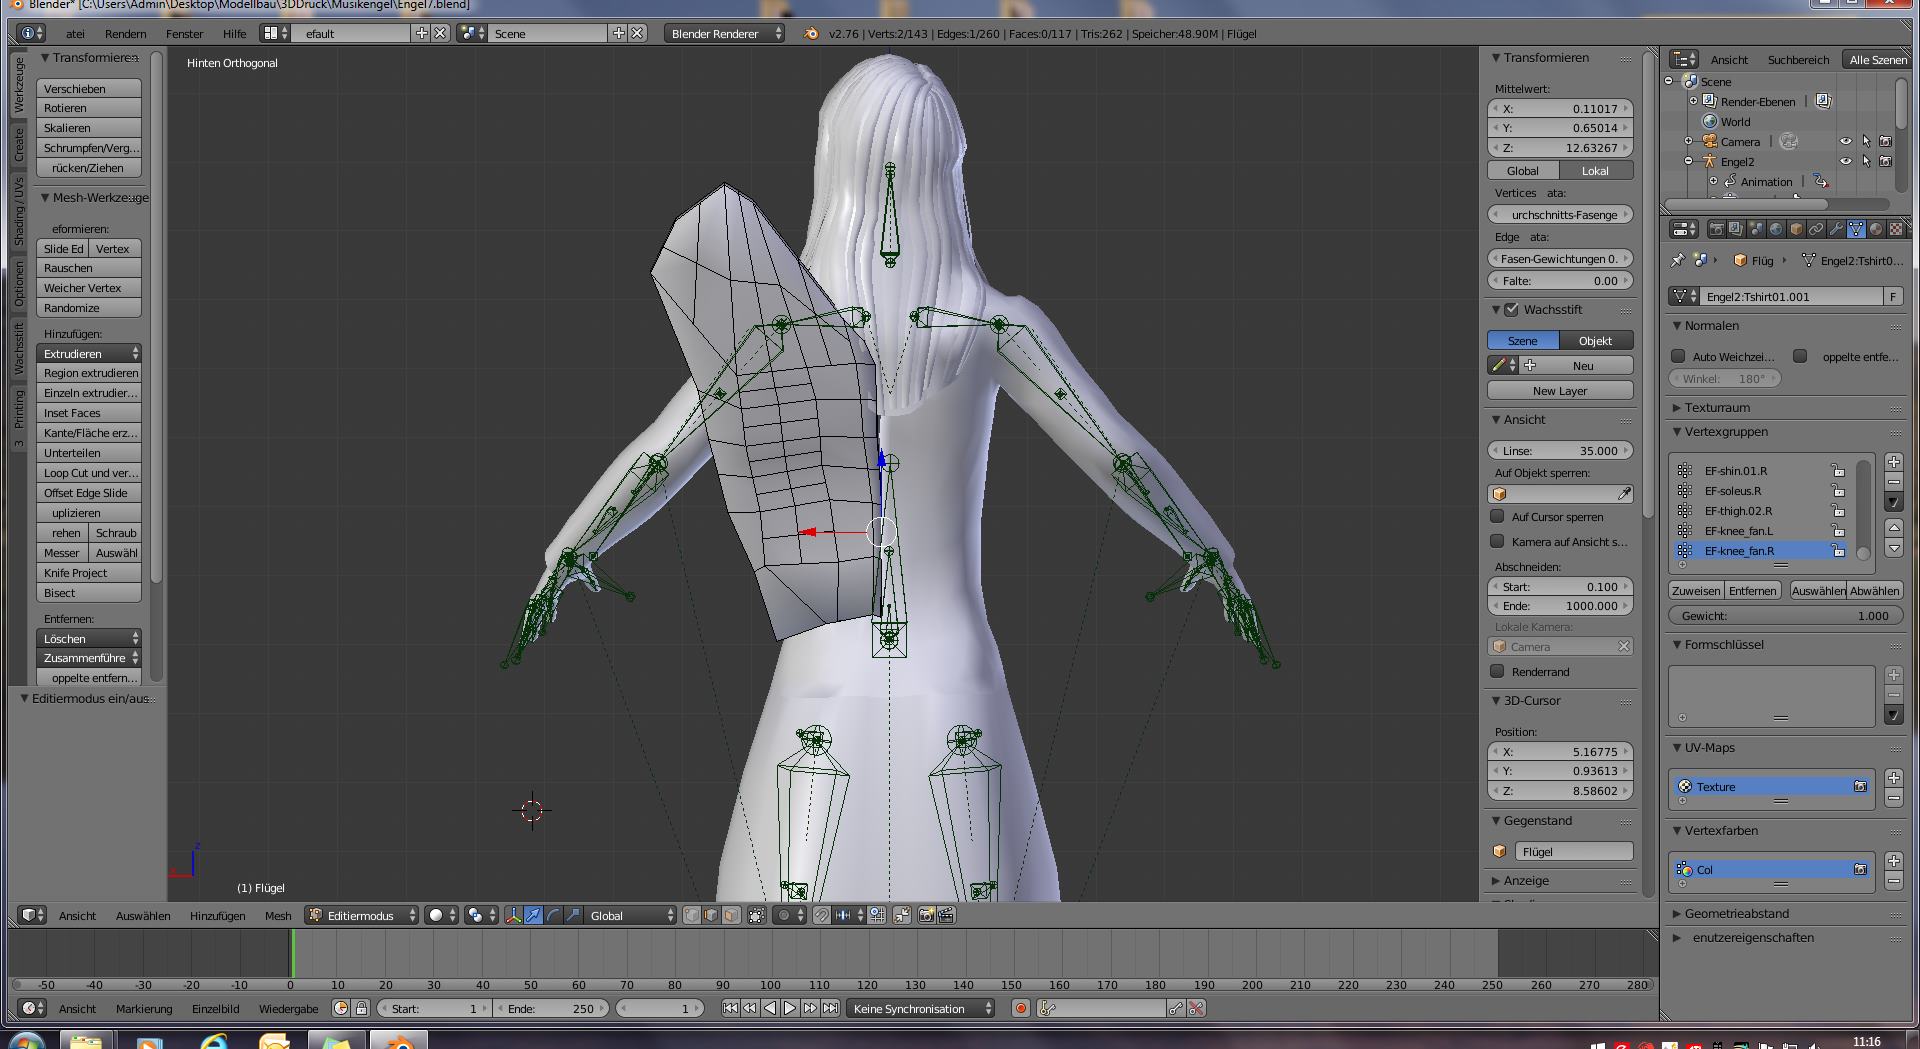
Task: Open the Blender Renderer engine dropdown
Action: 725,33
